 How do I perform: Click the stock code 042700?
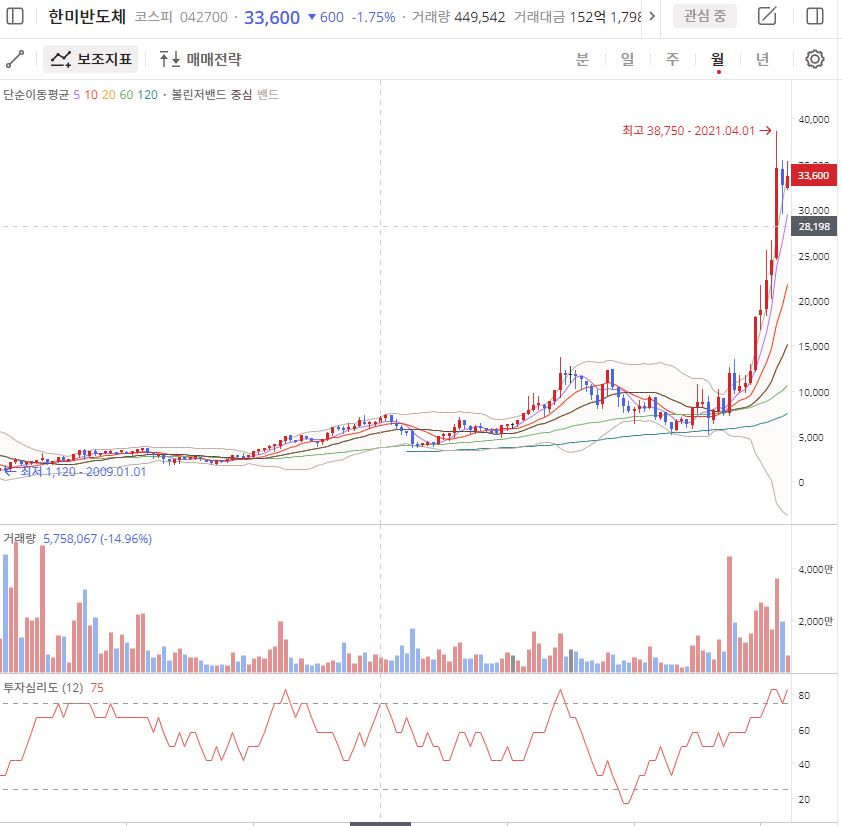(x=204, y=17)
